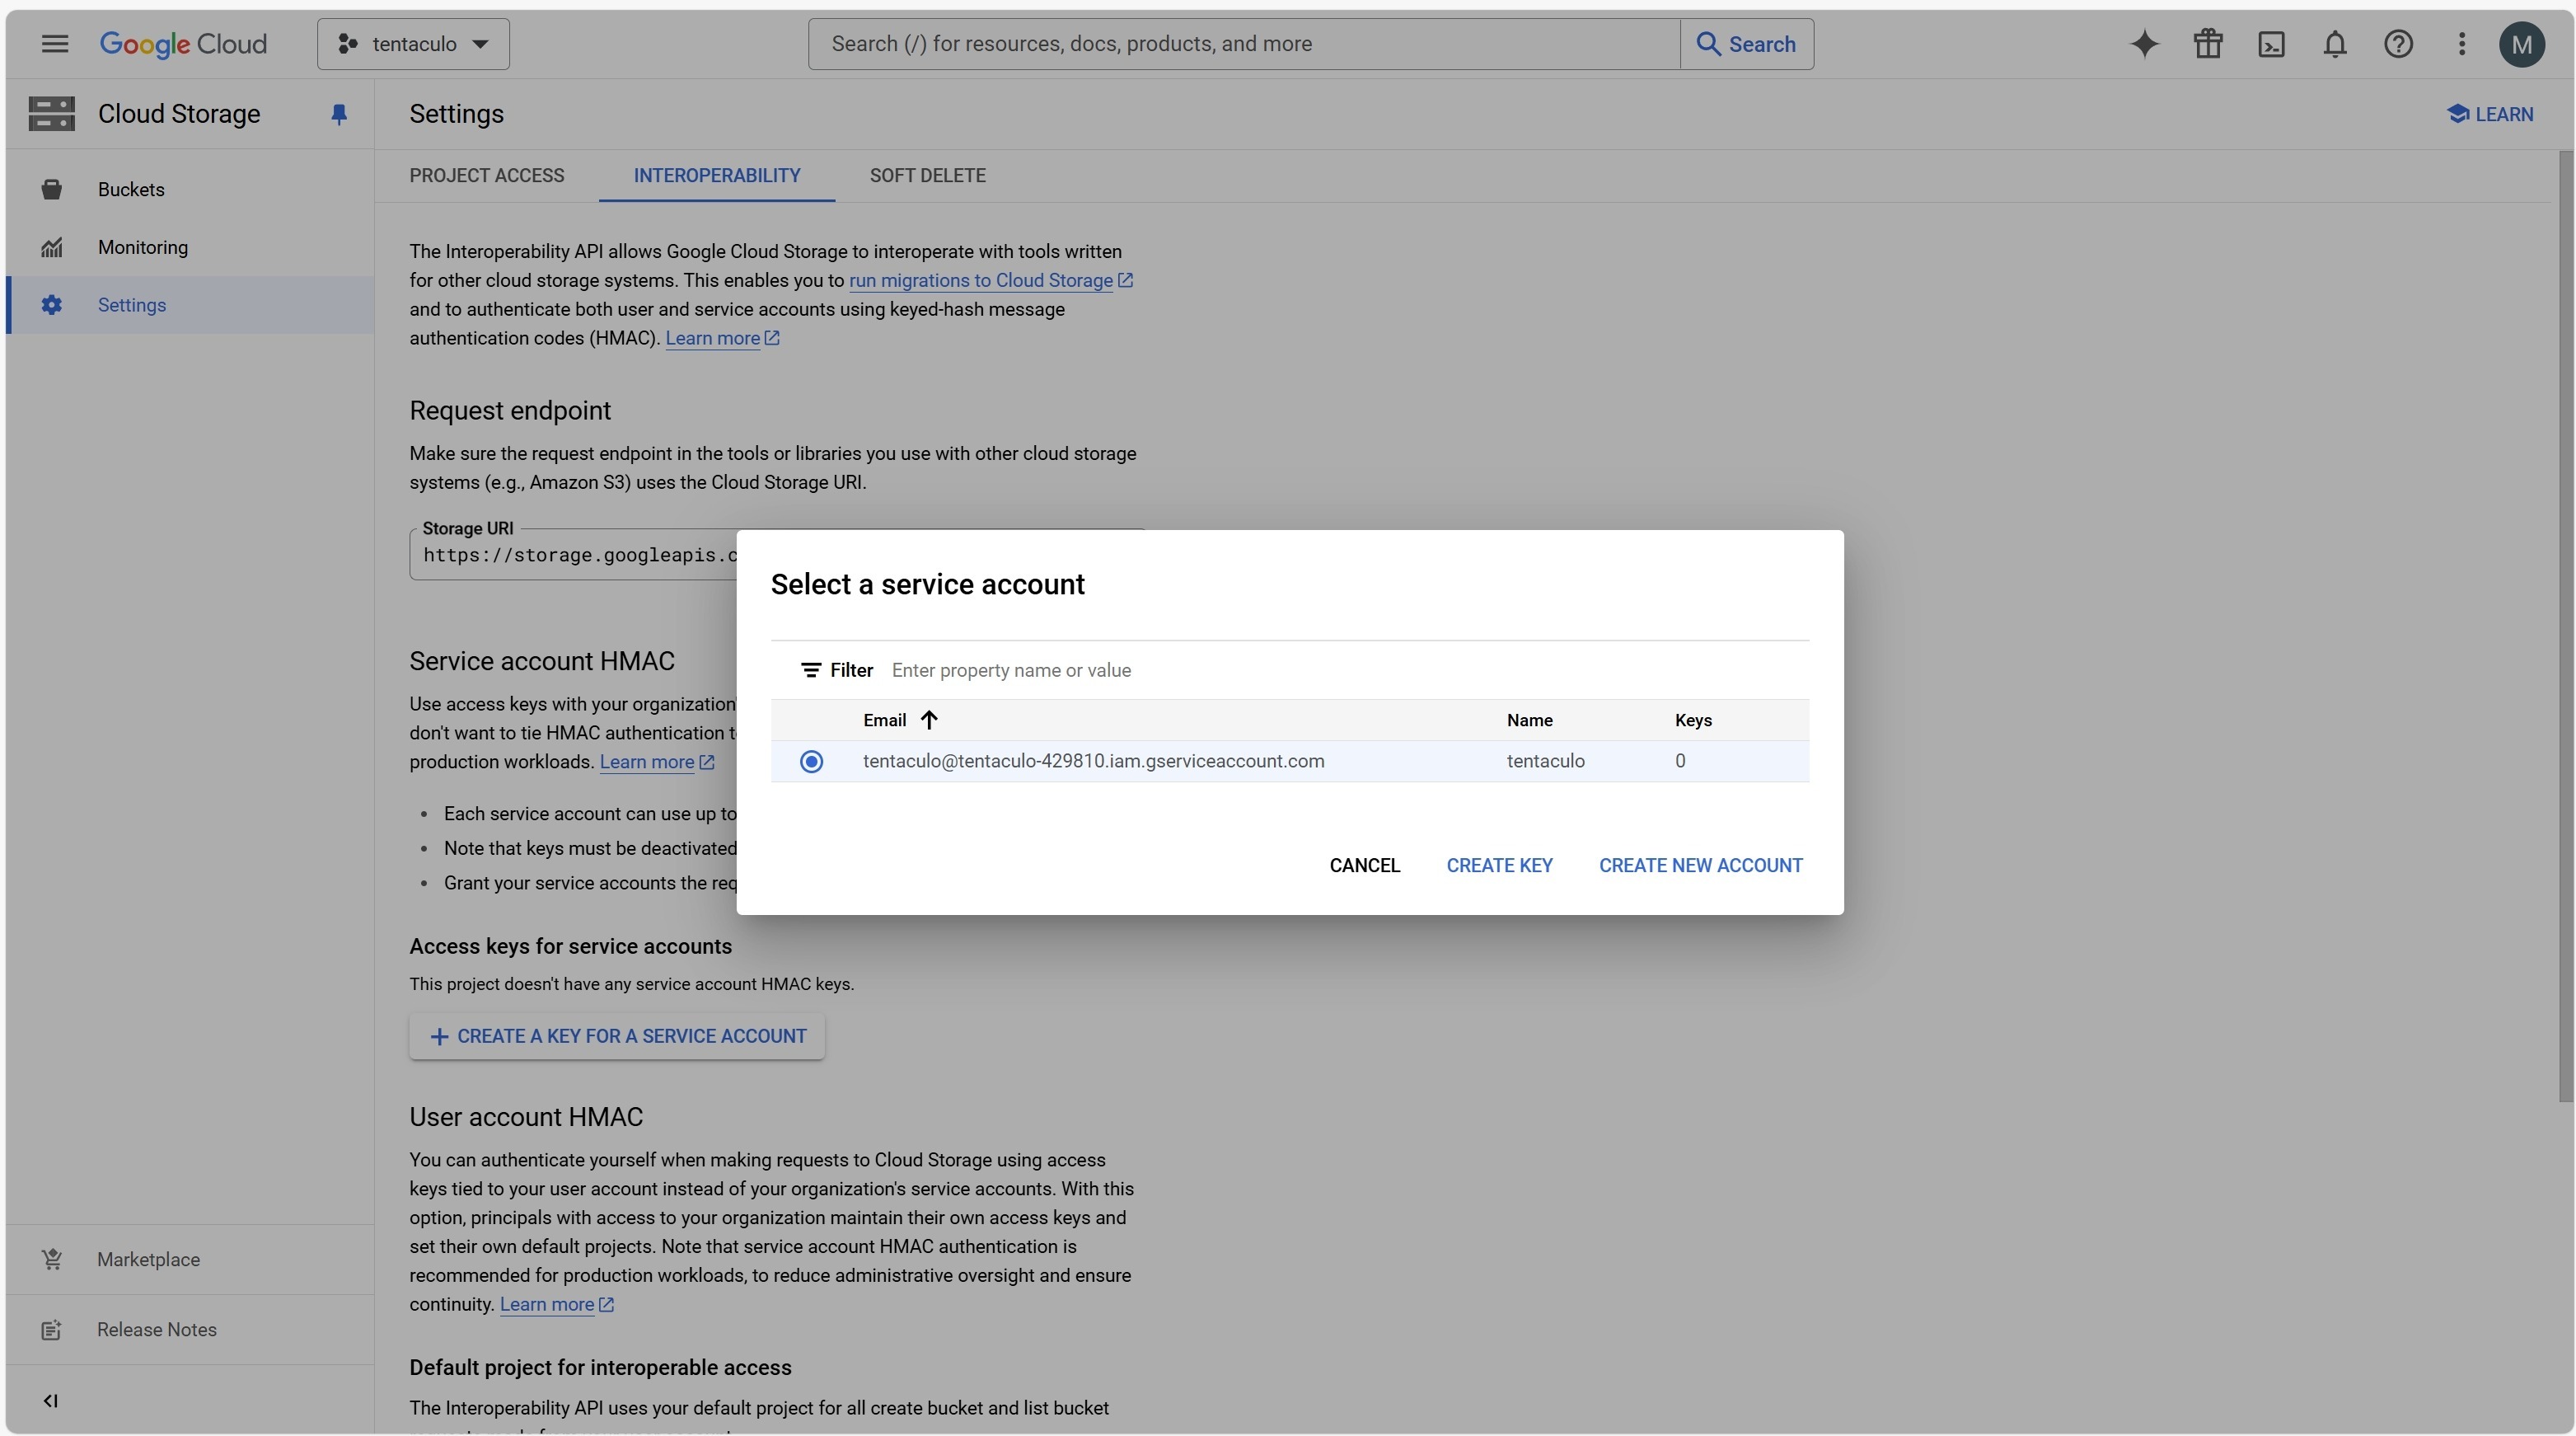Open the Gemini AI sparkle icon
The height and width of the screenshot is (1436, 2576).
[2144, 44]
